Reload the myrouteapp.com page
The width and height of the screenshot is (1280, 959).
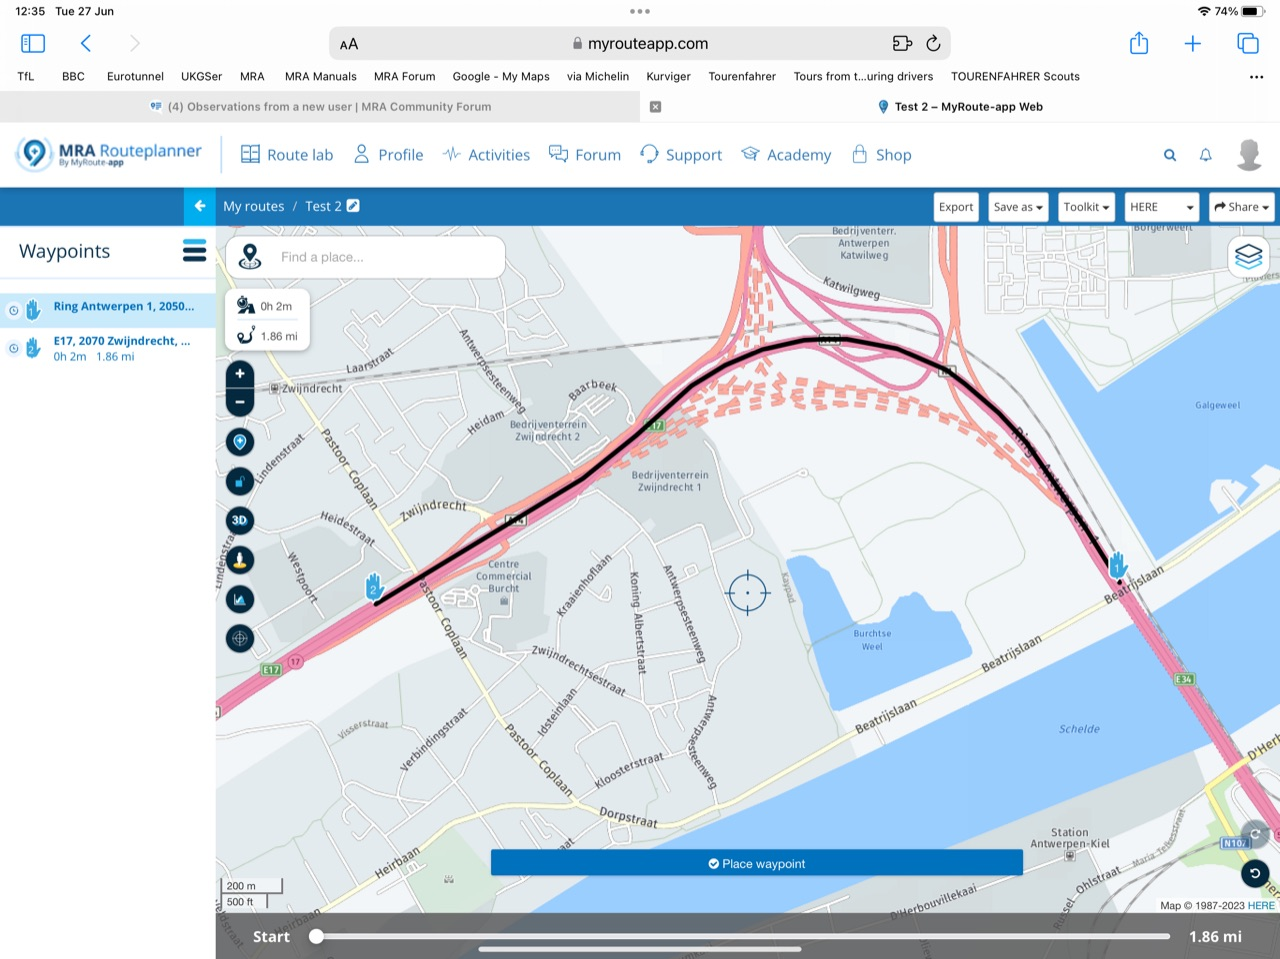pyautogui.click(x=933, y=43)
